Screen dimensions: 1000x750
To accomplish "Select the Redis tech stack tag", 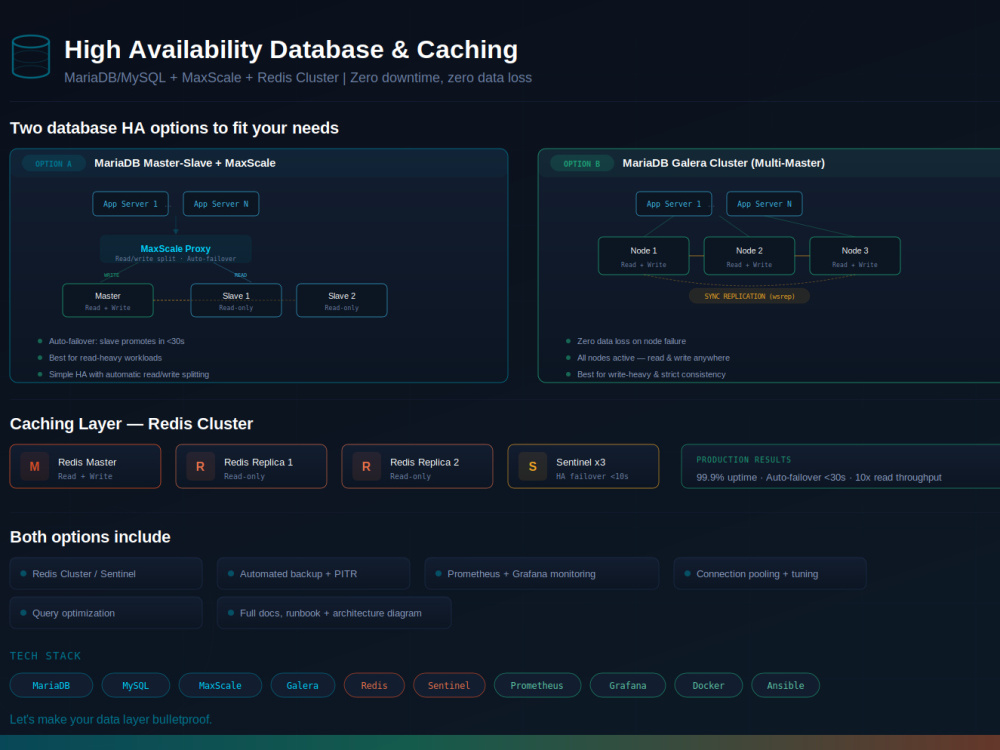I will pos(374,685).
